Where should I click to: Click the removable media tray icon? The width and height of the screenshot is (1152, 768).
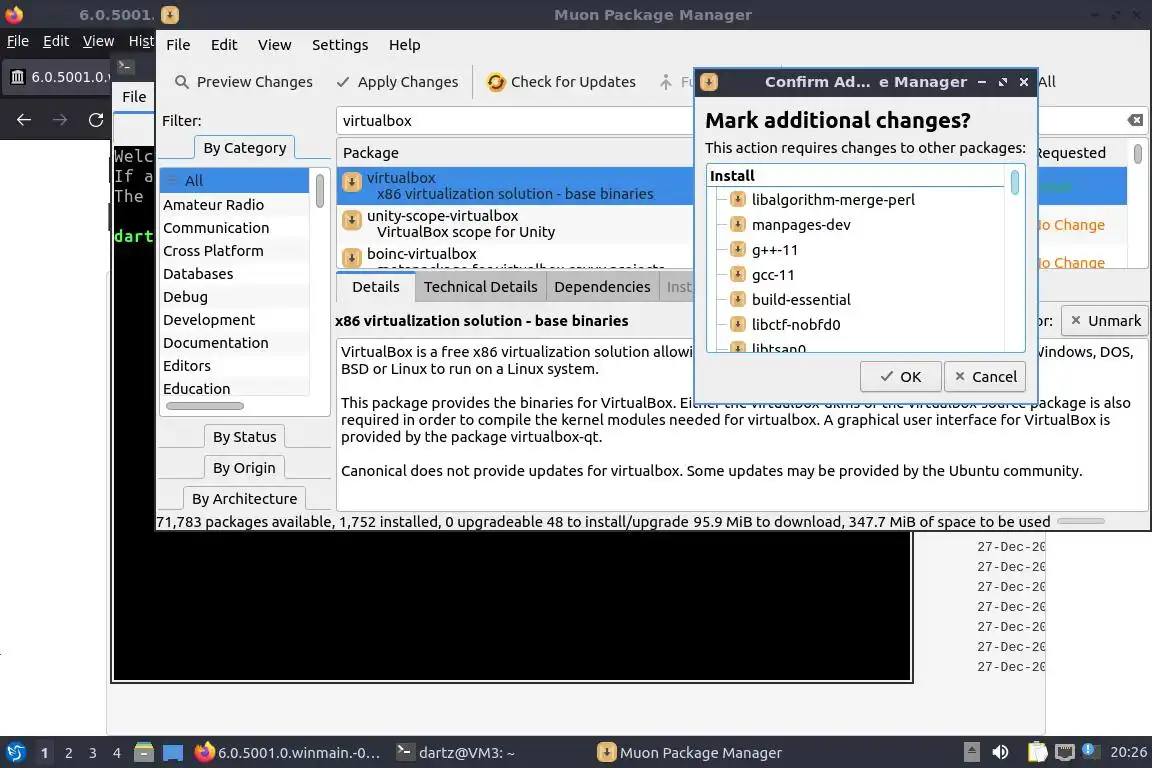point(971,753)
